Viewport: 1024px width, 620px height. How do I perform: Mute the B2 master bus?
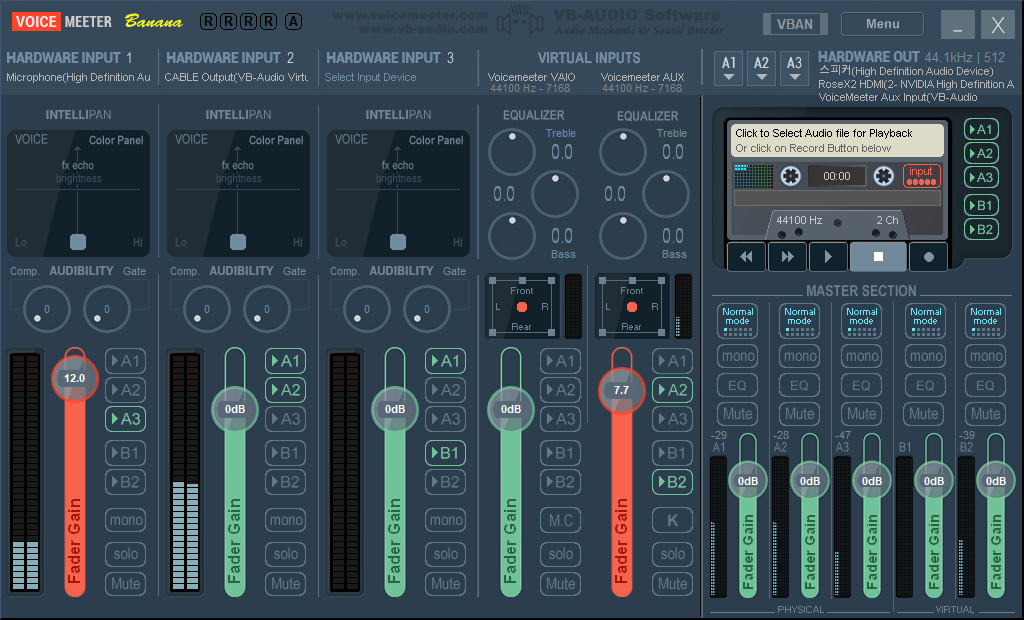coord(985,414)
